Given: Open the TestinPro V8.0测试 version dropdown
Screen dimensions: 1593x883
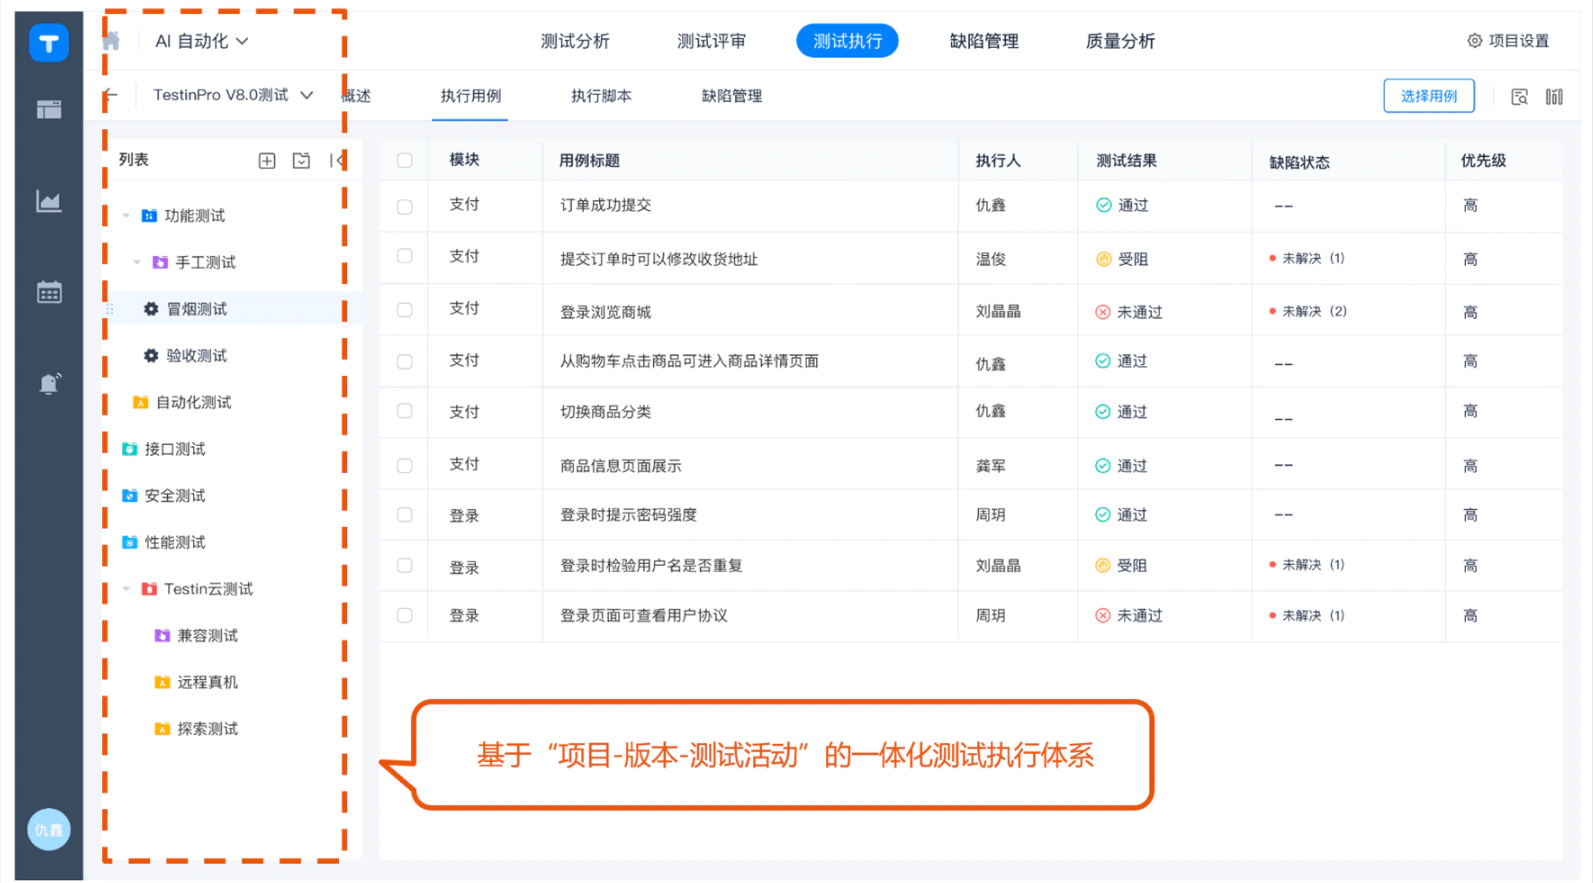Looking at the screenshot, I should click(232, 95).
